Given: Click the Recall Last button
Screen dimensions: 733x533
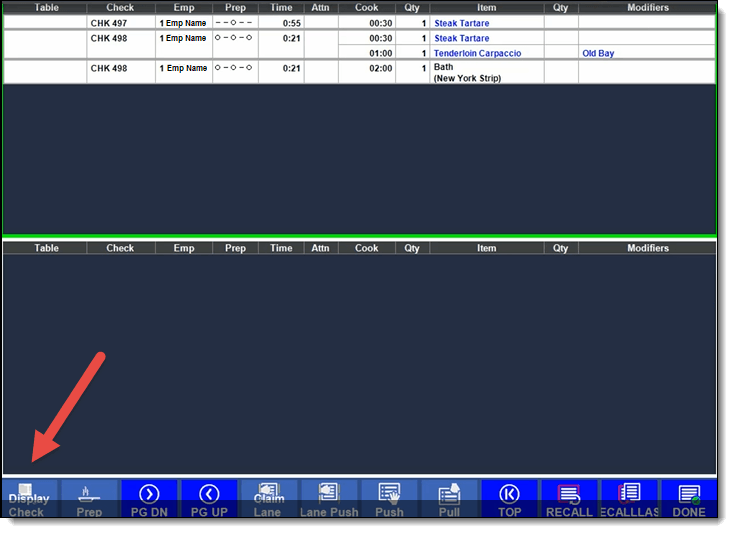Looking at the screenshot, I should tap(629, 499).
